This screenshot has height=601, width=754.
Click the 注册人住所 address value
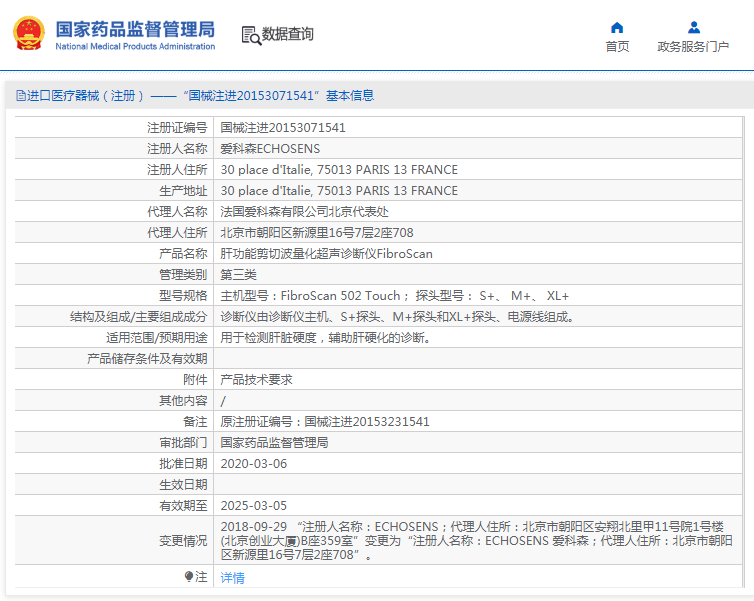tap(339, 170)
